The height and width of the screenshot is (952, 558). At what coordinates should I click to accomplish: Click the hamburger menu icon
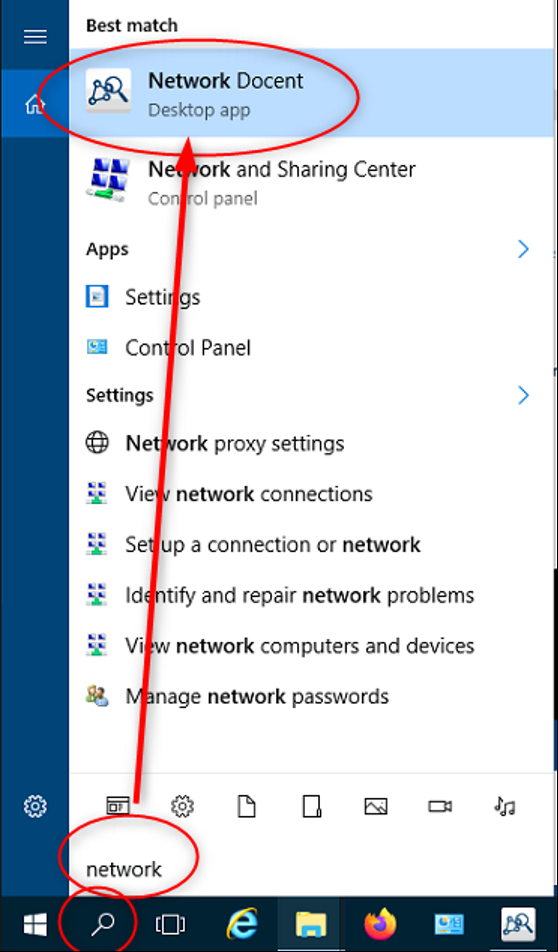pos(35,37)
